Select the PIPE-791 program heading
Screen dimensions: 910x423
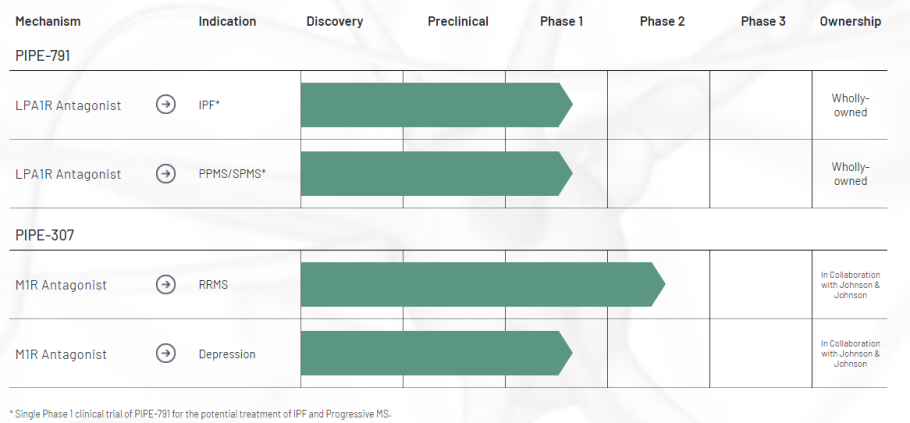point(43,55)
